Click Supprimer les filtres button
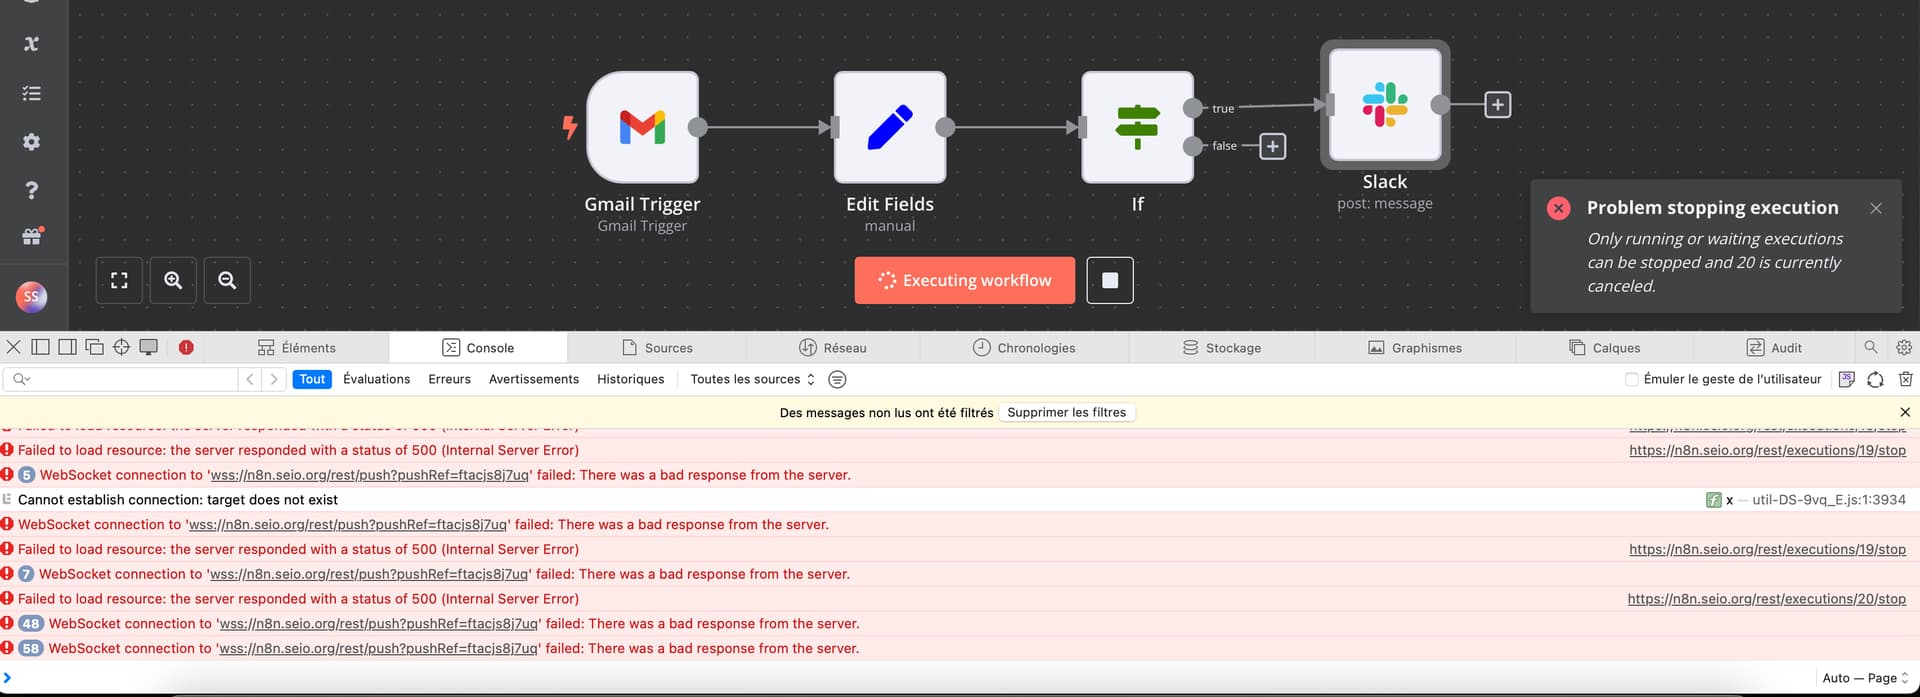The height and width of the screenshot is (697, 1920). click(x=1066, y=412)
